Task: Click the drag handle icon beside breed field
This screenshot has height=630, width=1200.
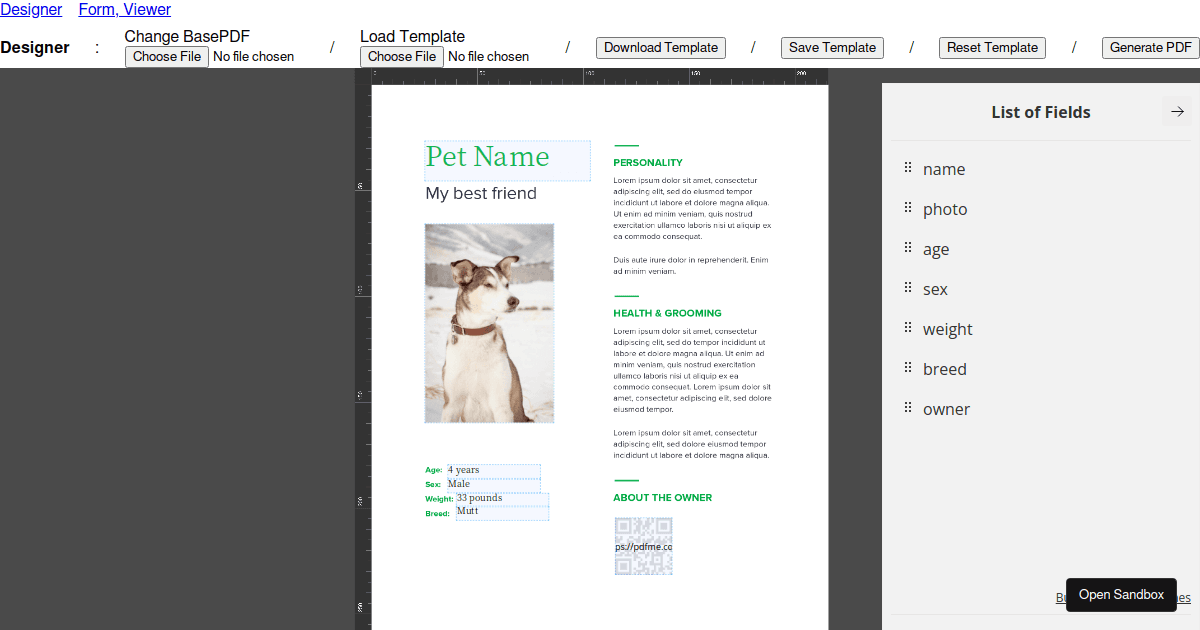Action: click(x=907, y=369)
